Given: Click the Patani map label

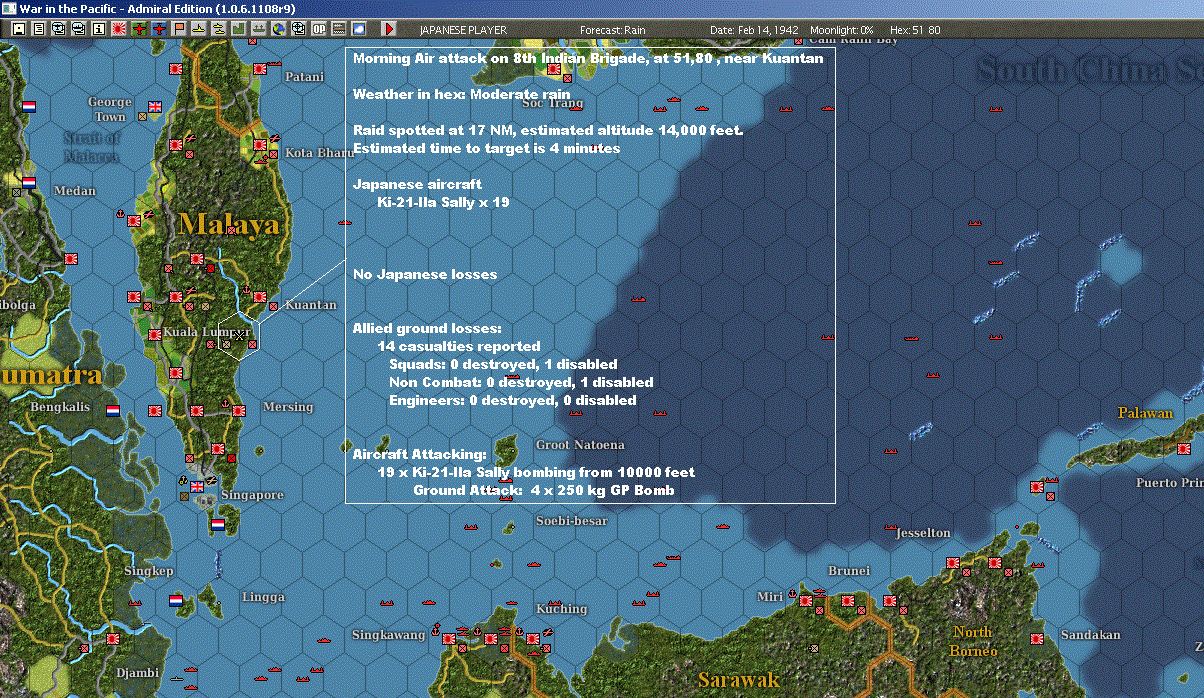Looking at the screenshot, I should point(305,77).
